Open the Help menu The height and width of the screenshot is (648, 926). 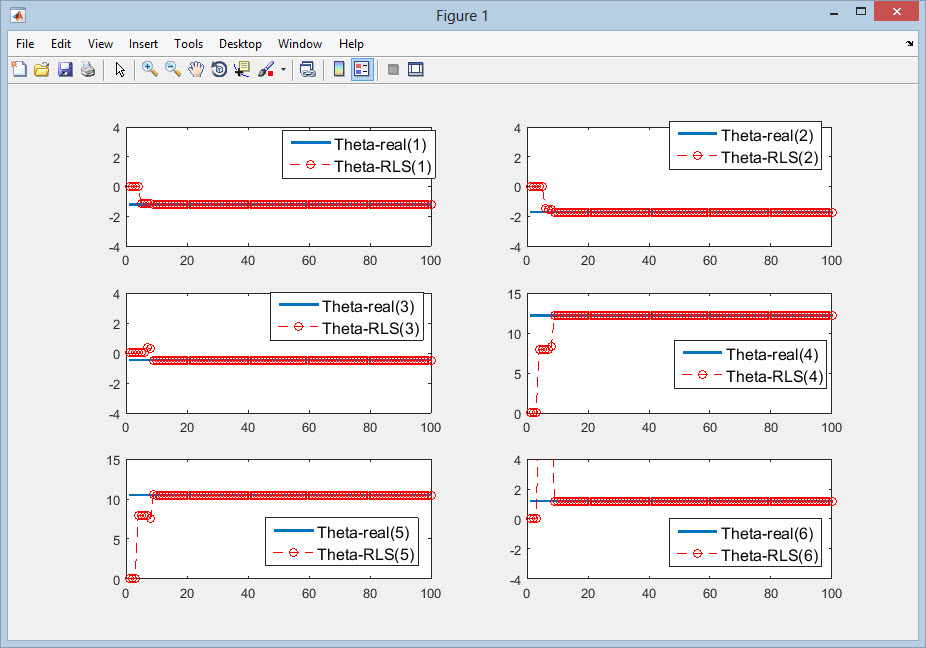tap(351, 44)
